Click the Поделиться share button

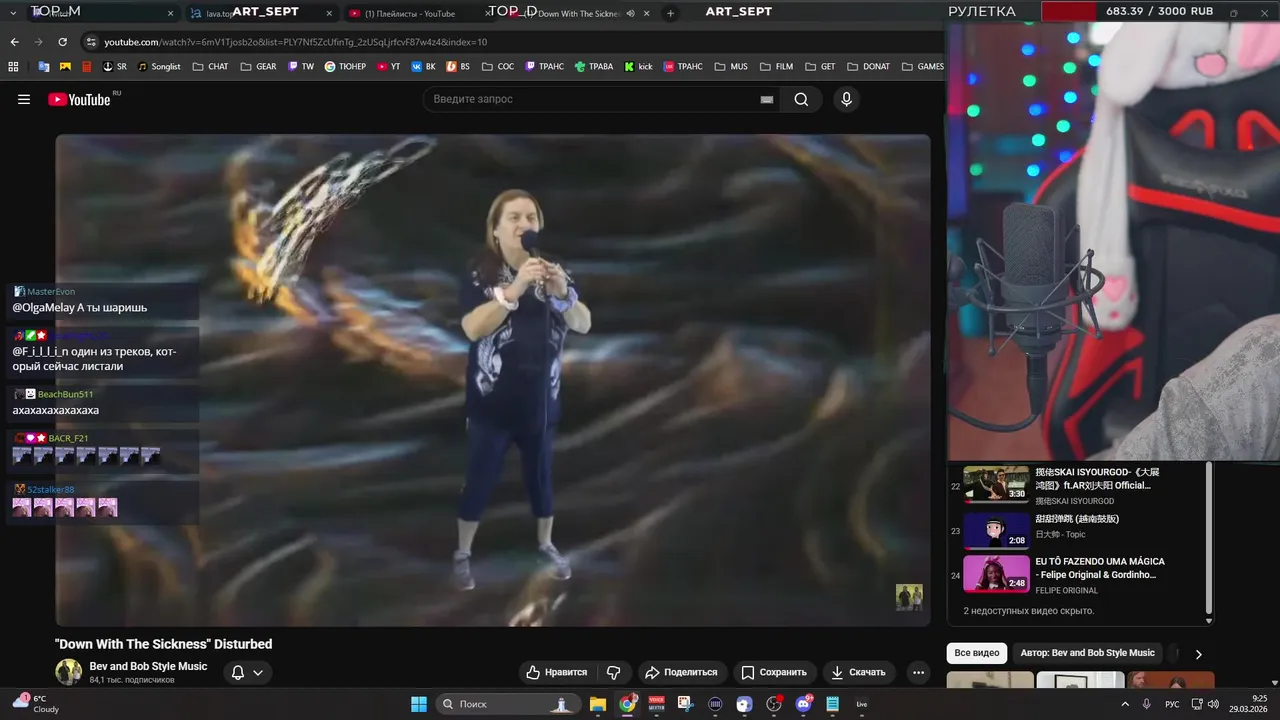click(681, 672)
